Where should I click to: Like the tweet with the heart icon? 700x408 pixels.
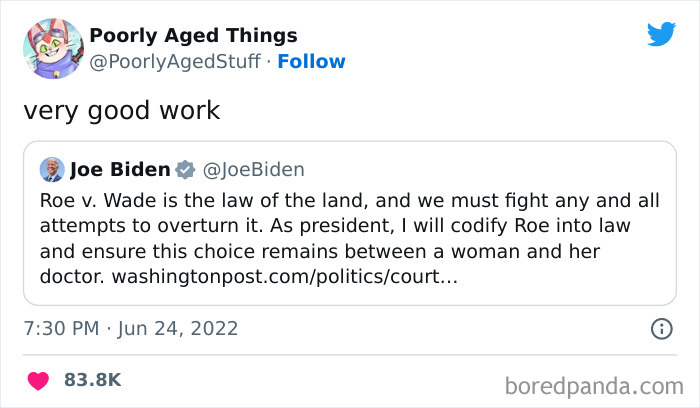(38, 381)
